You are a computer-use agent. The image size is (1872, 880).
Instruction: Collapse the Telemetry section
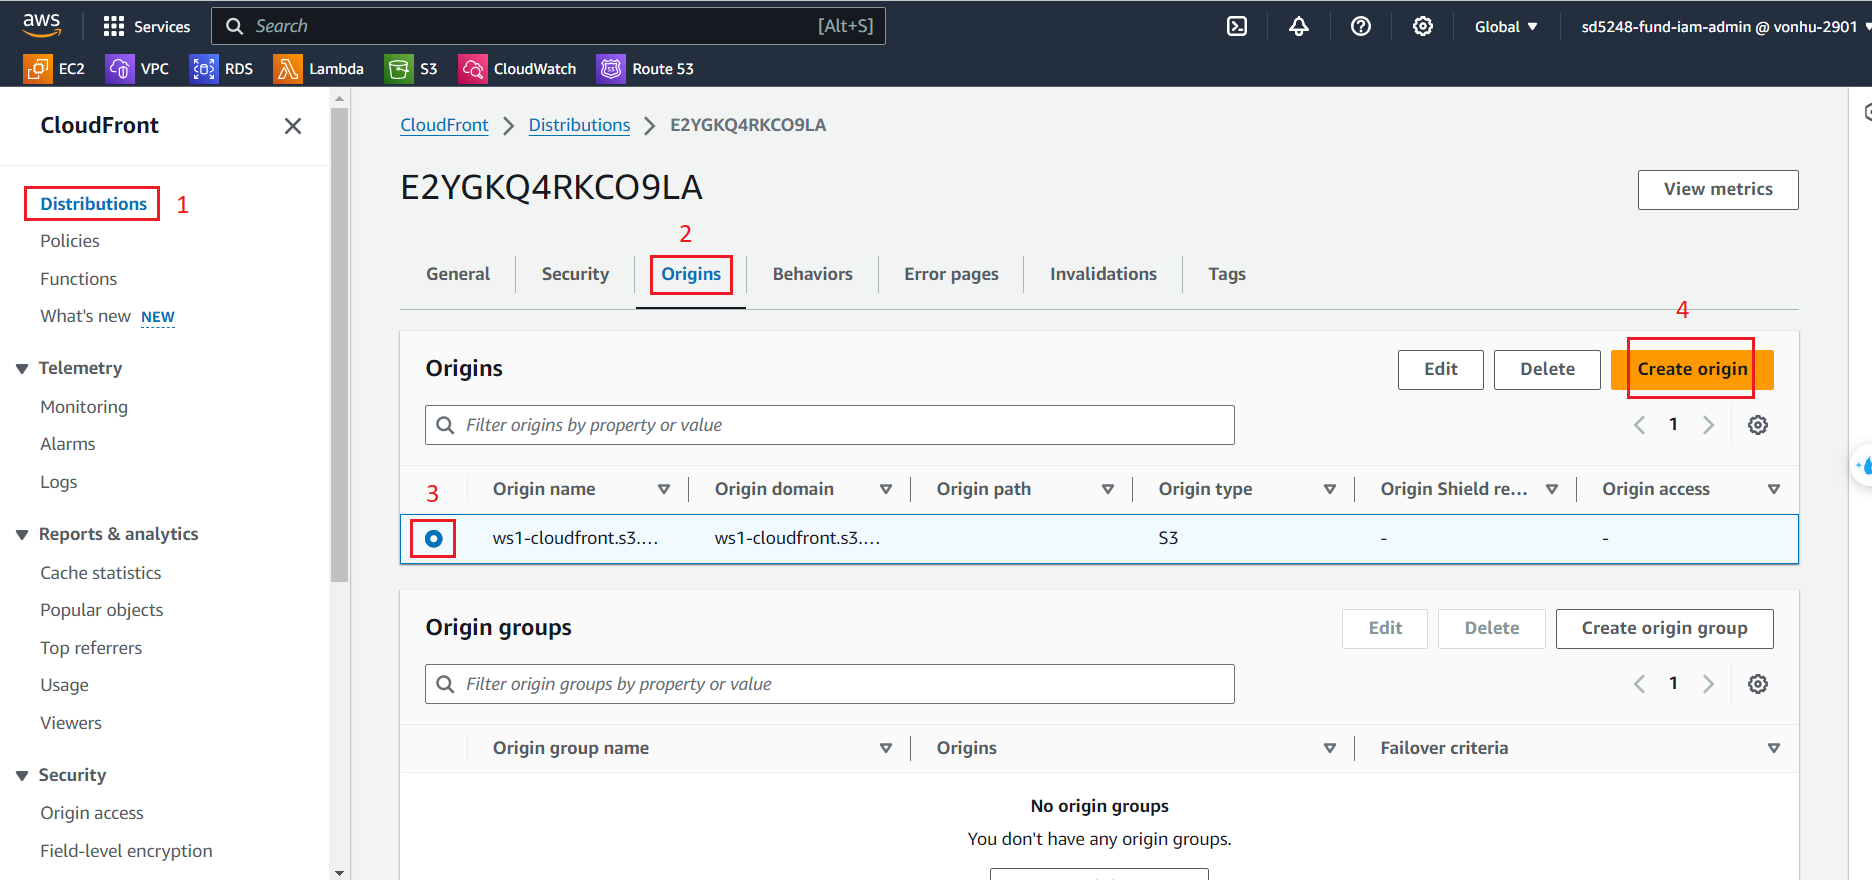tap(22, 369)
